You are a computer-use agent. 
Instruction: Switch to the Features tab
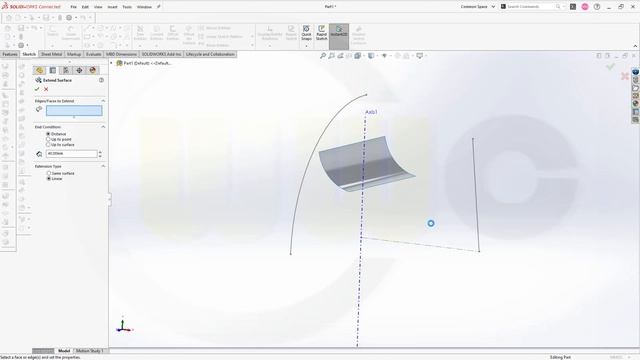click(x=10, y=54)
